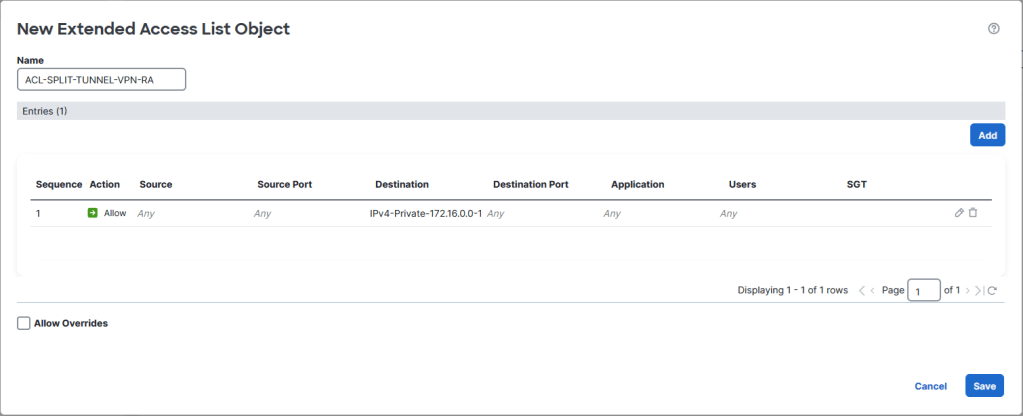Screen dimensions: 1023x416
Task: Click the Page number input box
Action: pyautogui.click(x=923, y=291)
